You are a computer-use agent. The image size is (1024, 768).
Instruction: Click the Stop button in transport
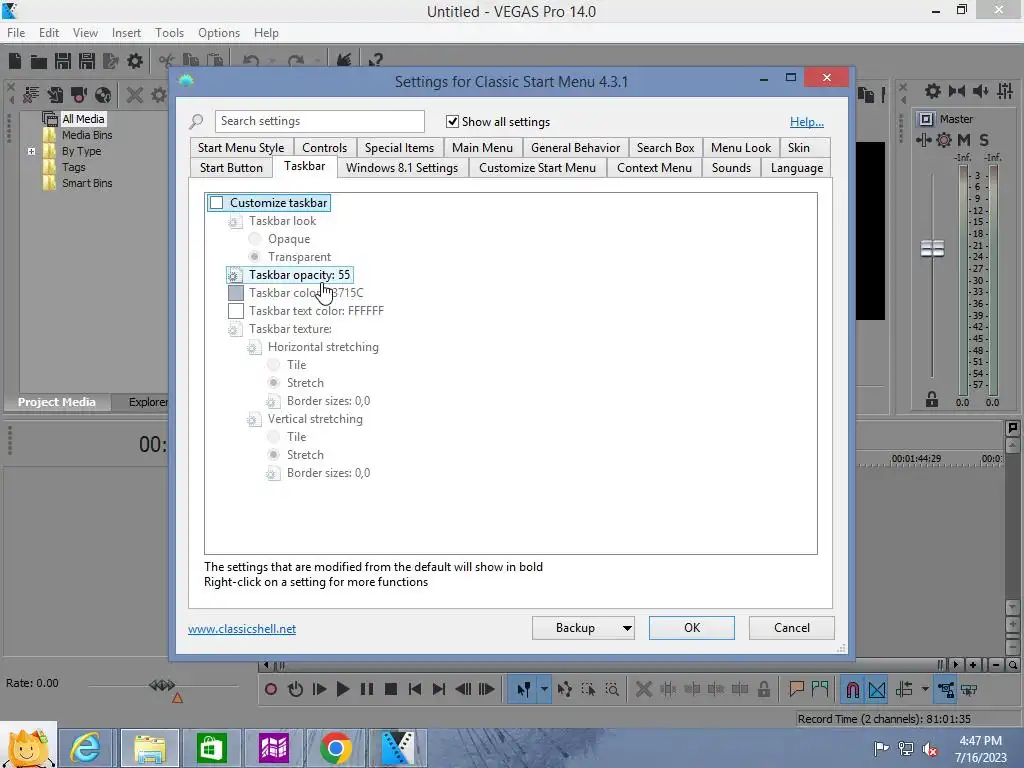click(391, 690)
